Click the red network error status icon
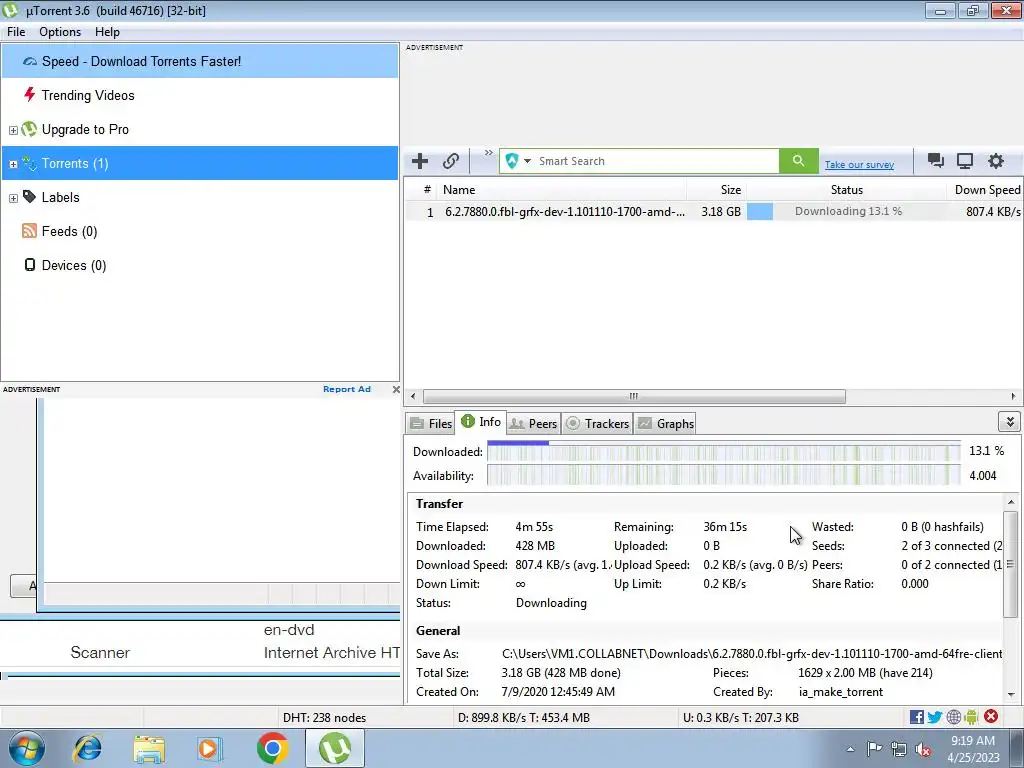1024x768 pixels. [991, 716]
